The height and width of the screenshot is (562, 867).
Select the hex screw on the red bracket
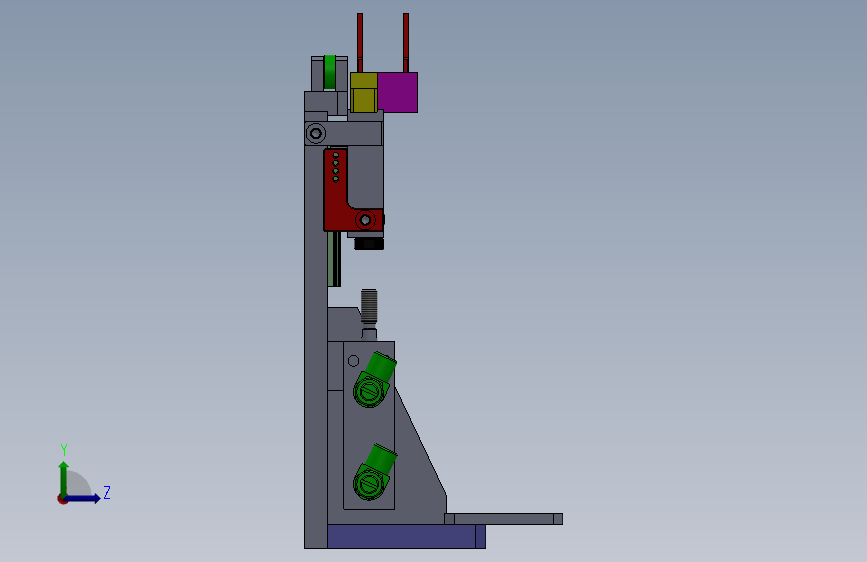pyautogui.click(x=365, y=220)
